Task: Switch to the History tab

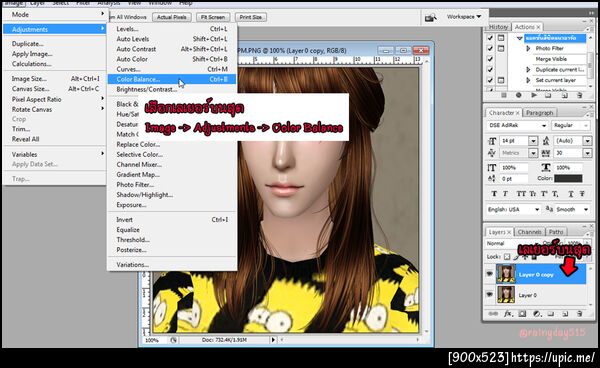Action: pyautogui.click(x=498, y=27)
